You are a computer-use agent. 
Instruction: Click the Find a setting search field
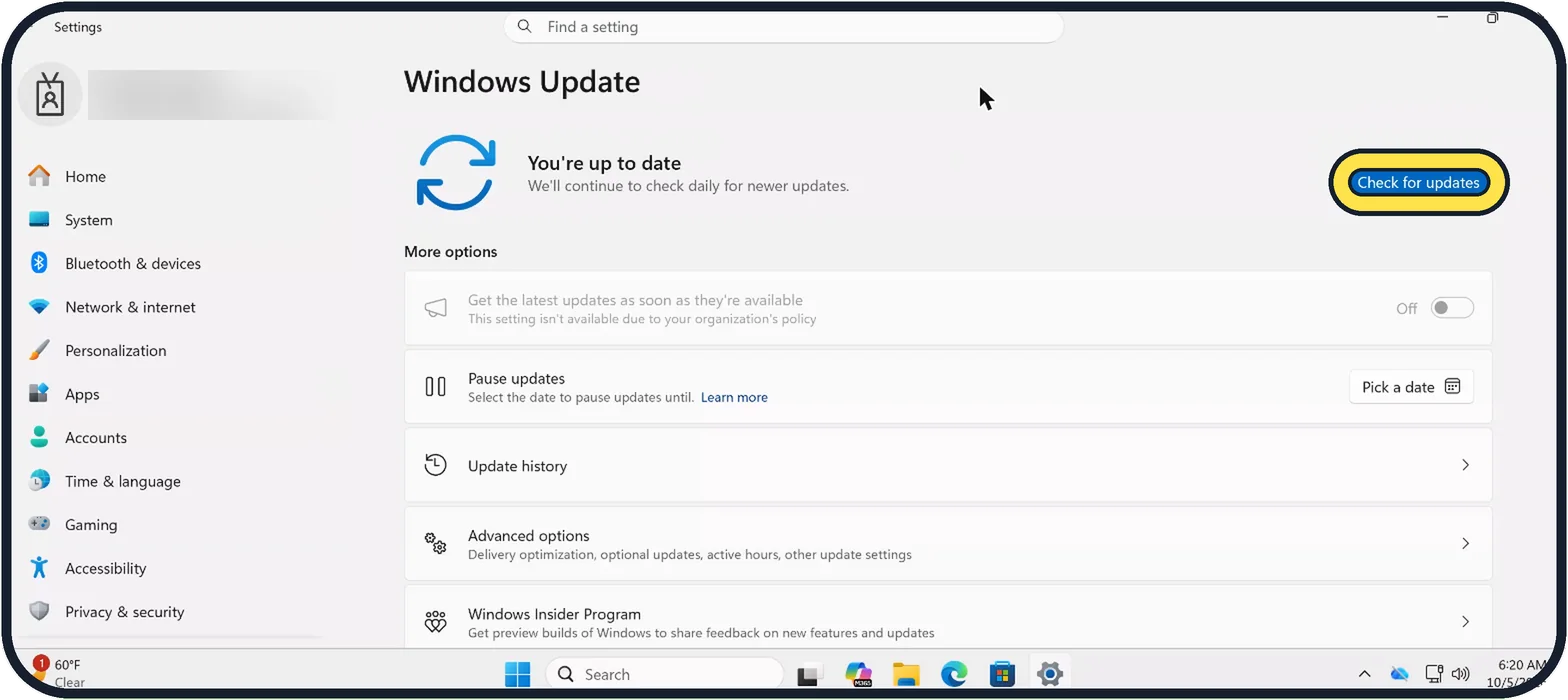pos(783,27)
